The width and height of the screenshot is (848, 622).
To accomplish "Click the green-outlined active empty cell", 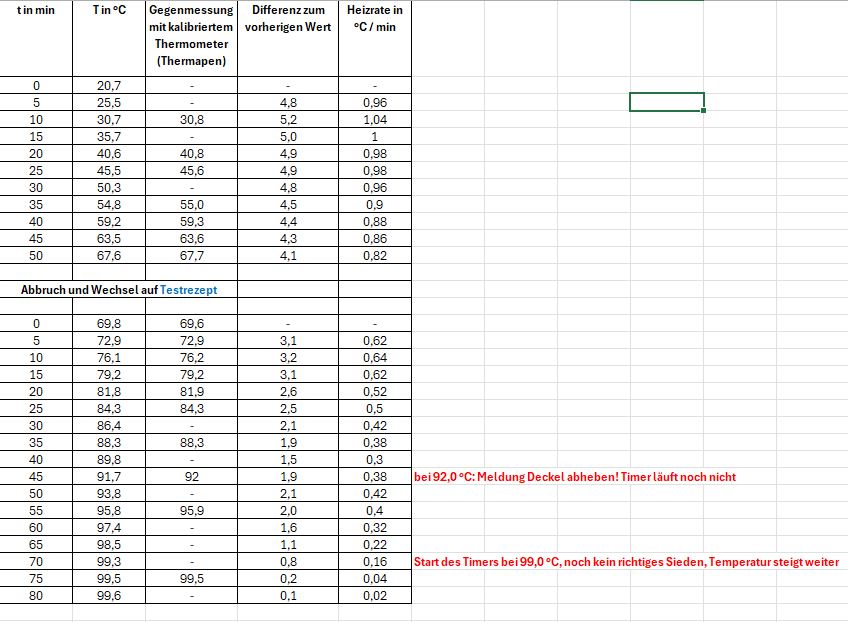I will coord(666,102).
